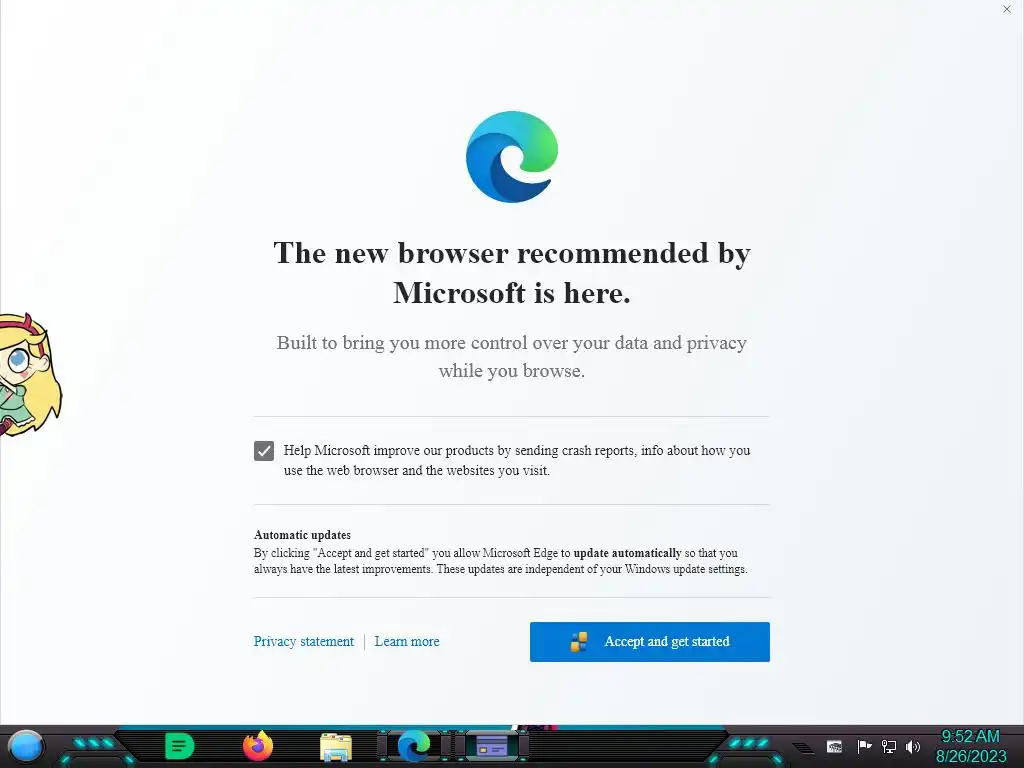This screenshot has width=1024, height=768.
Task: Open the Action Center flag icon
Action: pos(864,746)
